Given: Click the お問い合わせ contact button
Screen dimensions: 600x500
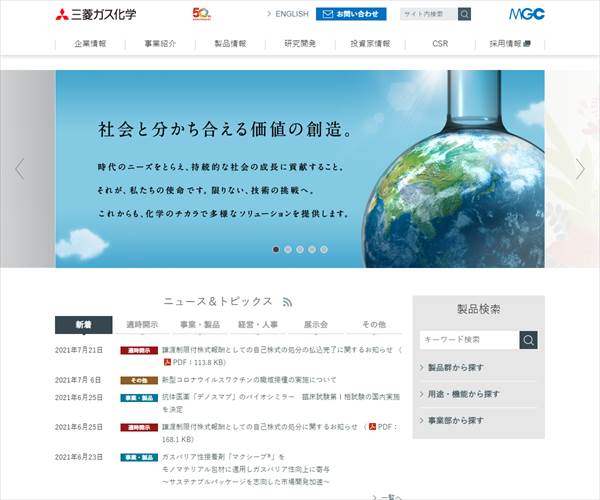Looking at the screenshot, I should point(351,14).
